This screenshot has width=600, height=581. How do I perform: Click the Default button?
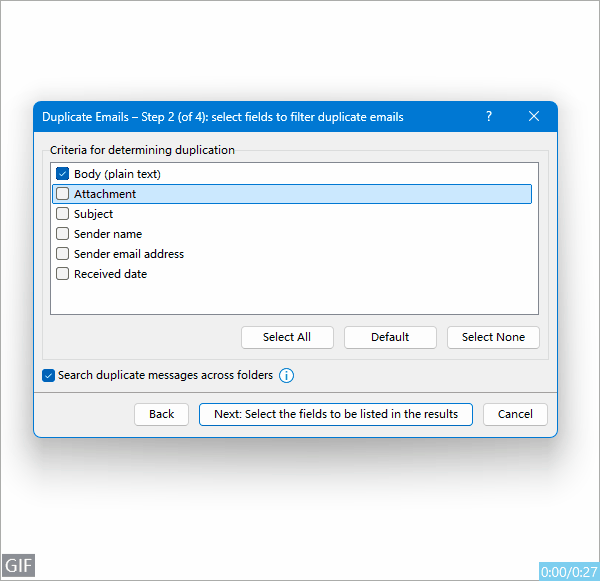click(390, 337)
